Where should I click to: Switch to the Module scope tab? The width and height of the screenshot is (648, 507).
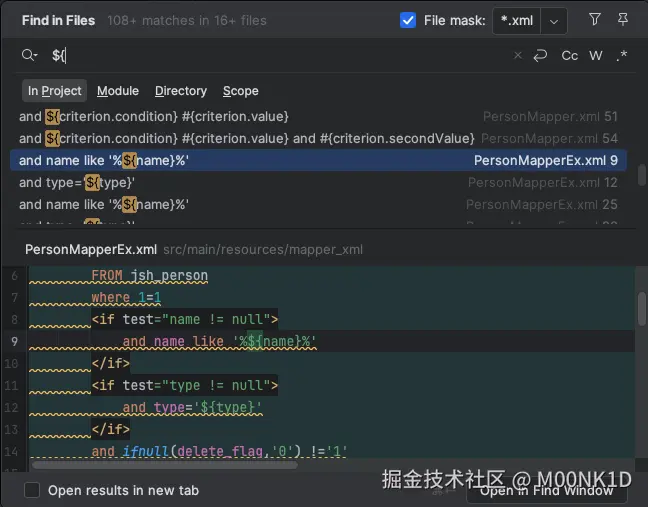[118, 91]
